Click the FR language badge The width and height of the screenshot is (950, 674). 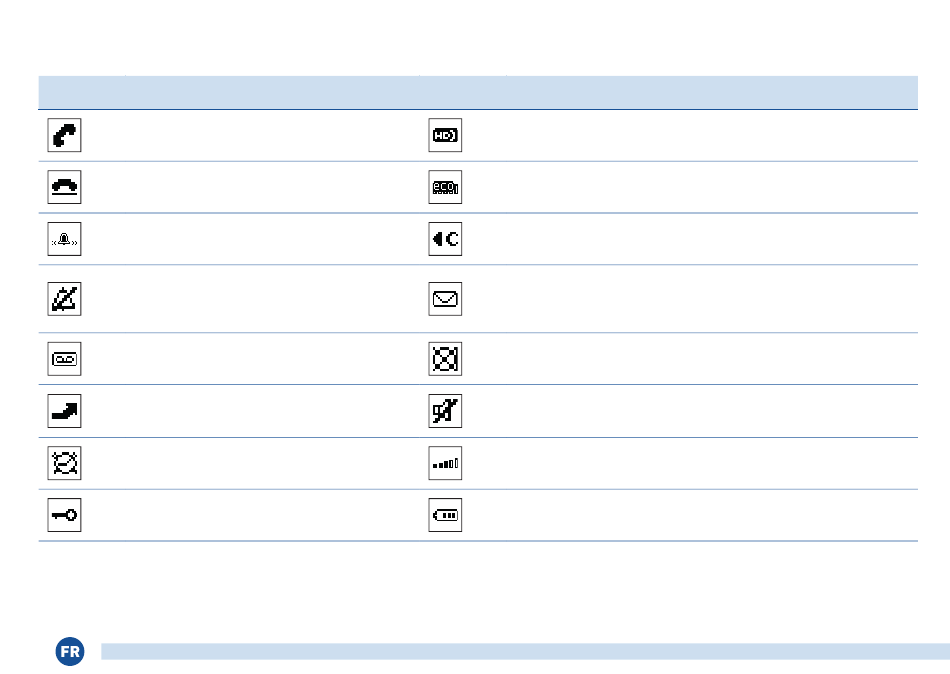click(70, 652)
